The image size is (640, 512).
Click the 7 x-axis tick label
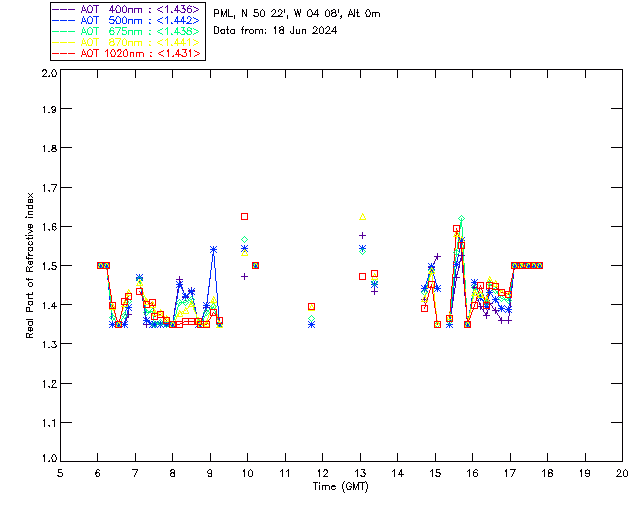tap(135, 473)
